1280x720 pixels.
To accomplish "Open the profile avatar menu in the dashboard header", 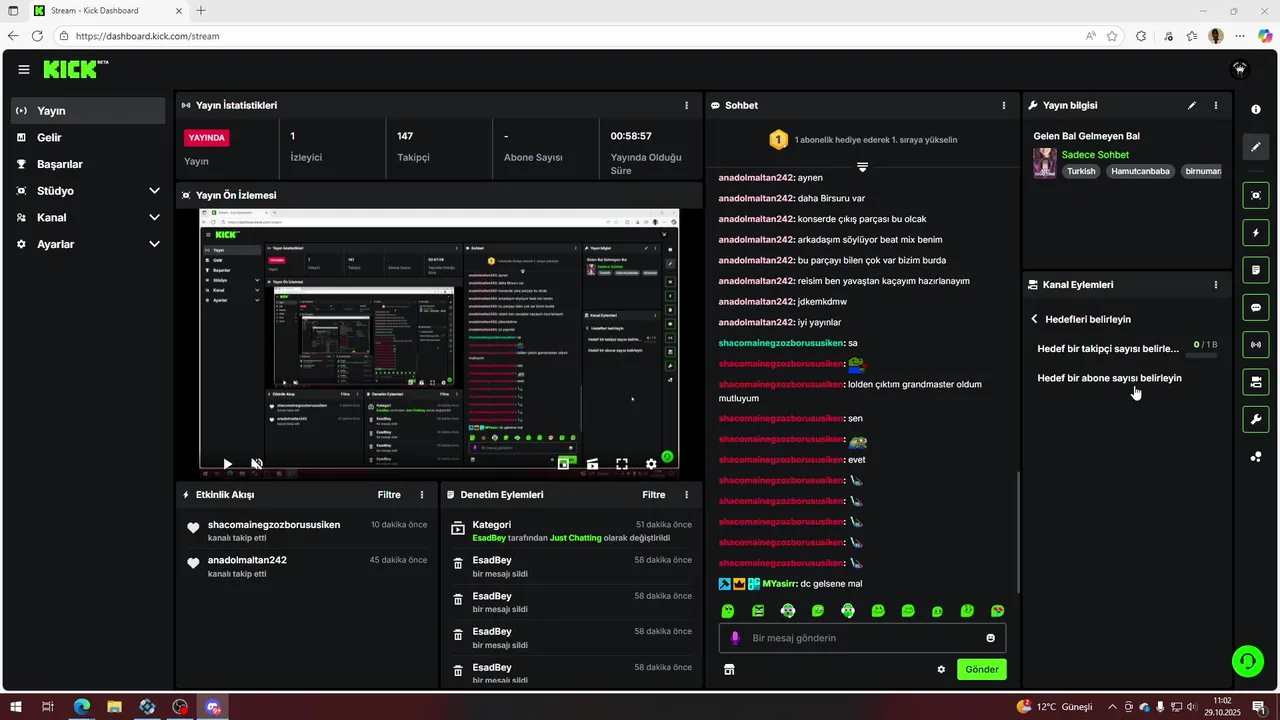I will tap(1240, 69).
